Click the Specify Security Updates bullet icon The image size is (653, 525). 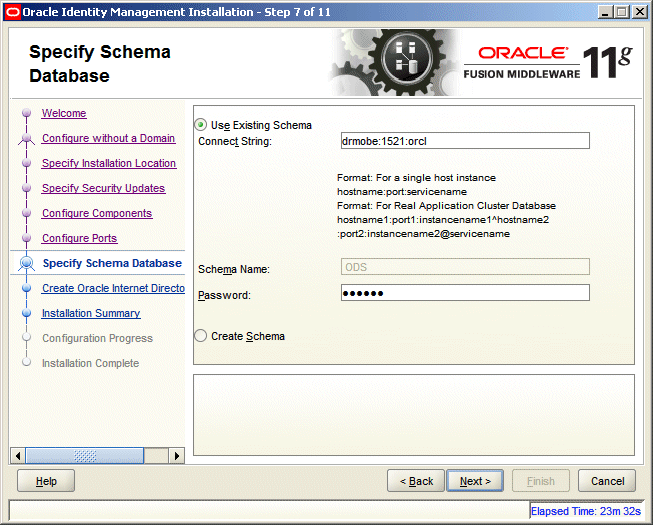coord(27,188)
